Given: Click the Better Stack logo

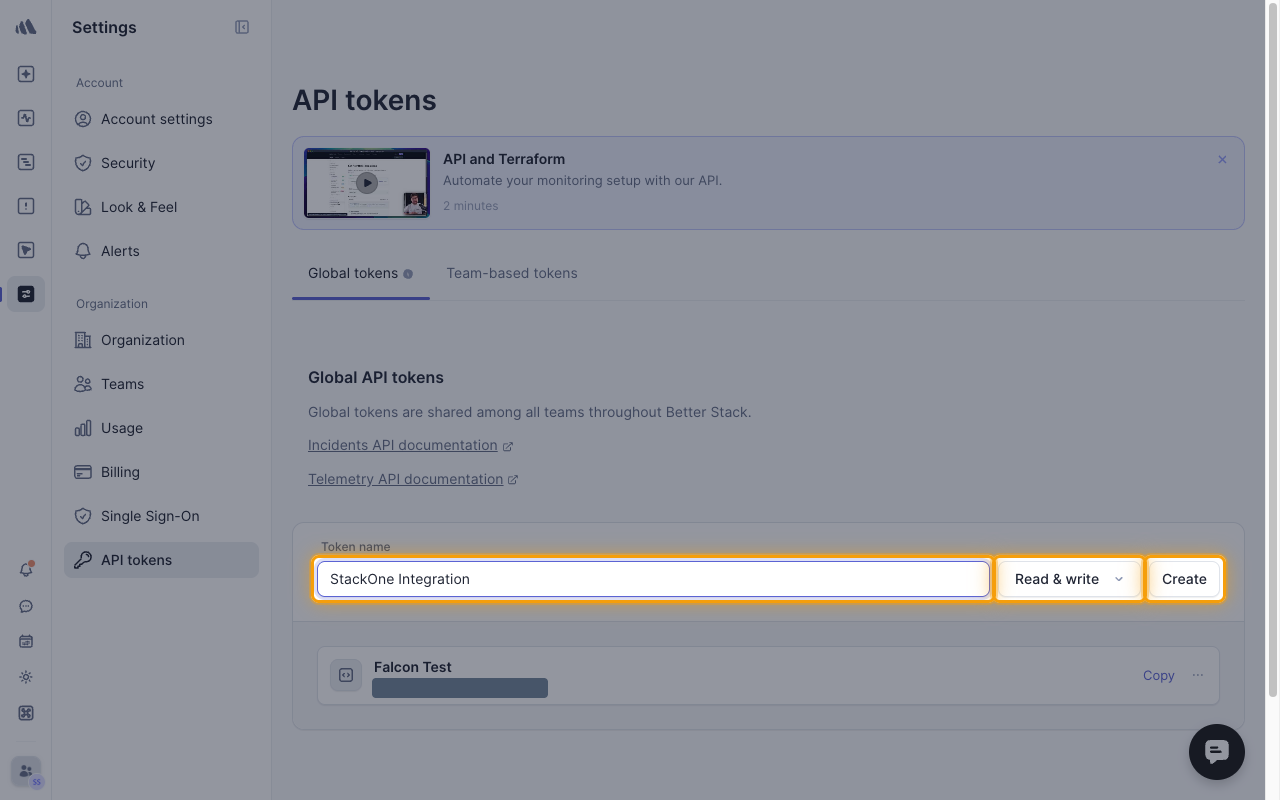Looking at the screenshot, I should tap(26, 27).
